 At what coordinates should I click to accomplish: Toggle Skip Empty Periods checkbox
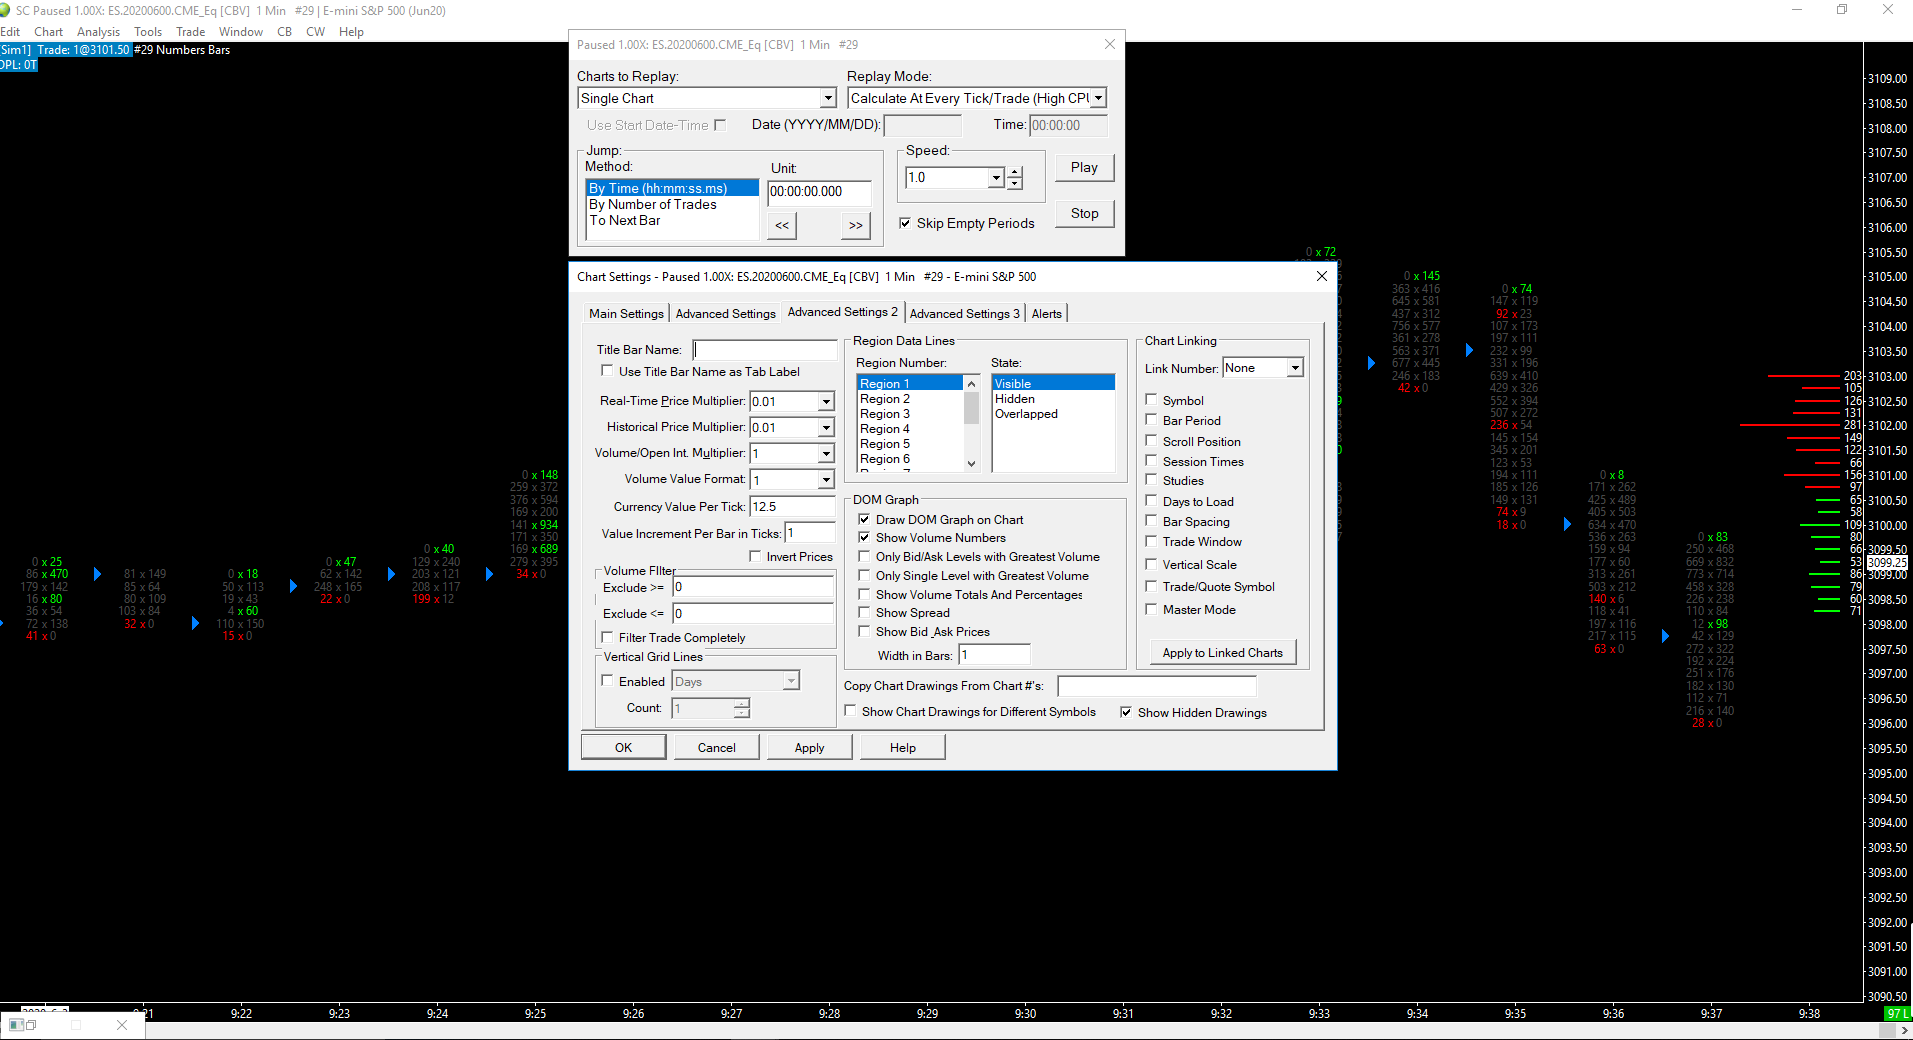[905, 223]
